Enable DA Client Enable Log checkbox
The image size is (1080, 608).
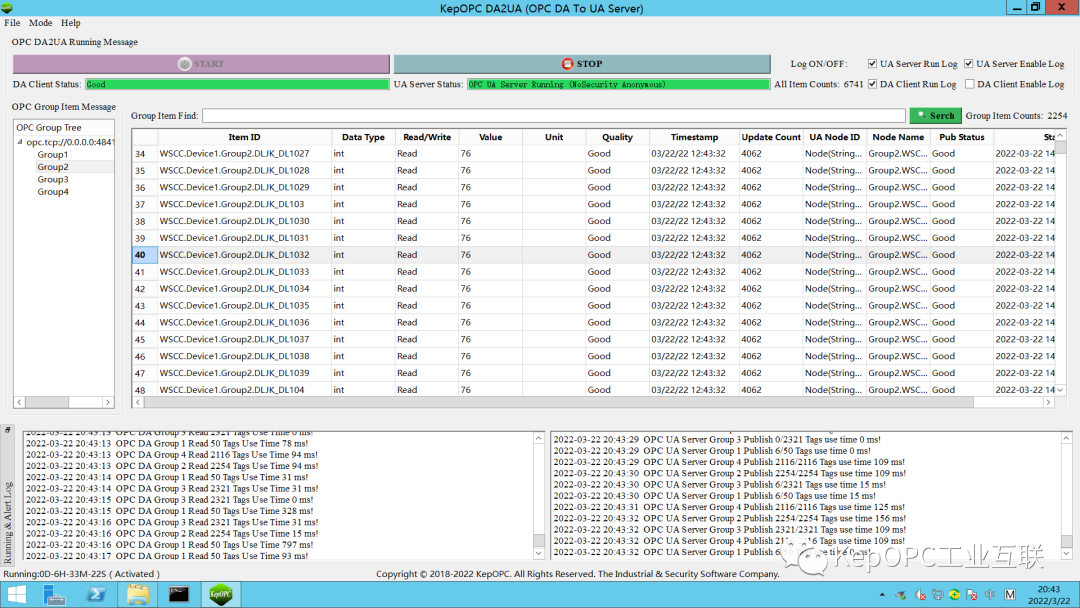click(969, 84)
